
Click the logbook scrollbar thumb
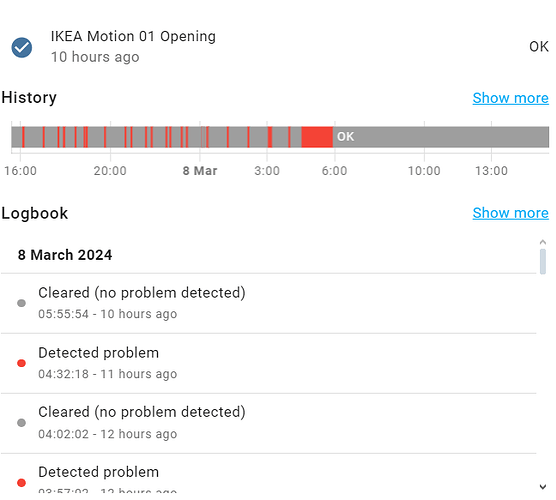click(543, 262)
